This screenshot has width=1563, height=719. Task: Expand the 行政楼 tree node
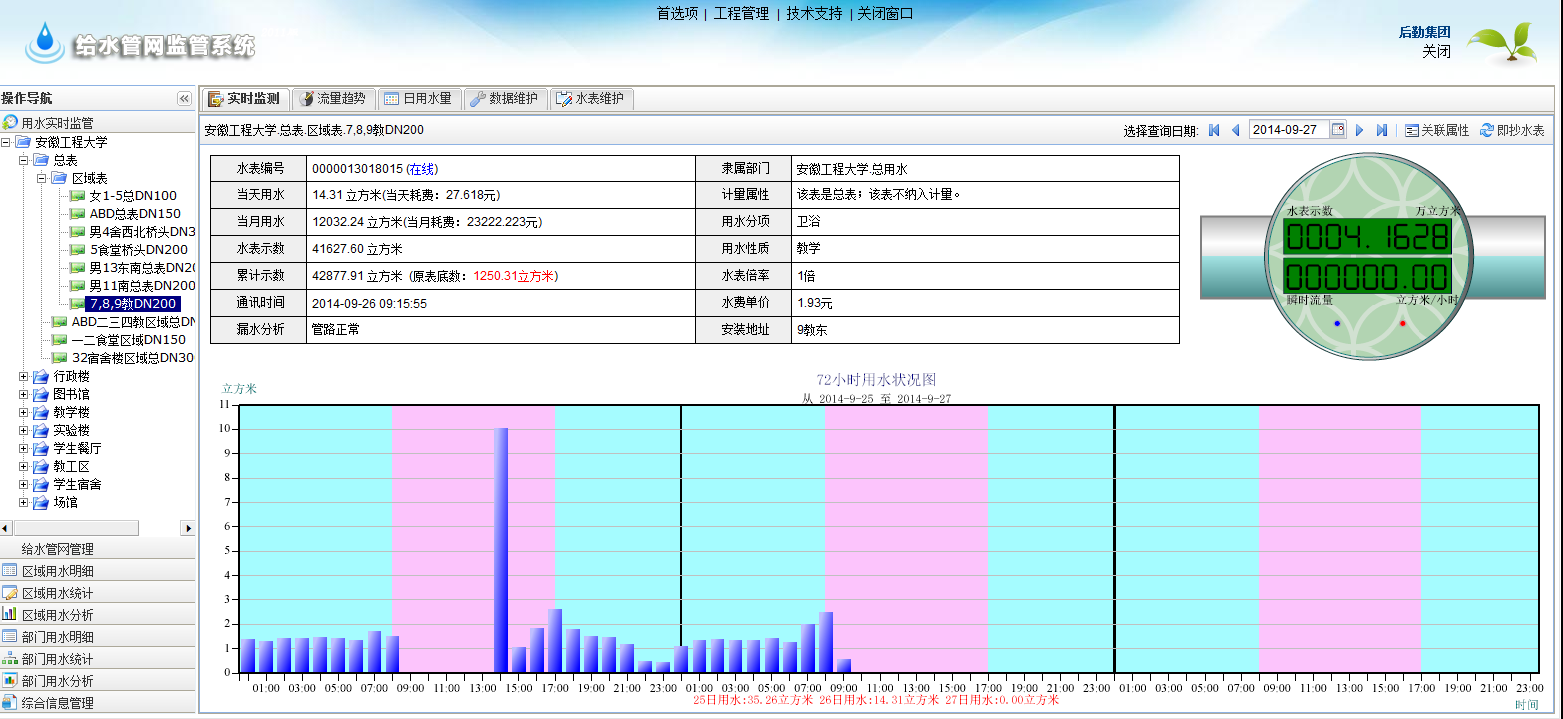click(24, 377)
